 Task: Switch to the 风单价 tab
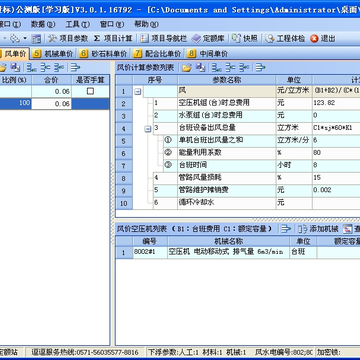[14, 54]
